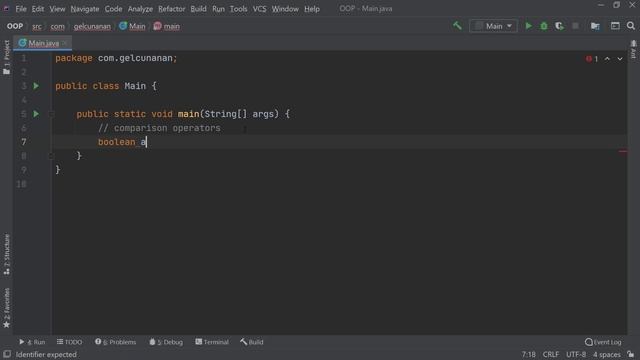Open the Run tool window tab
Screen dimensions: 640x360
[x=32, y=342]
